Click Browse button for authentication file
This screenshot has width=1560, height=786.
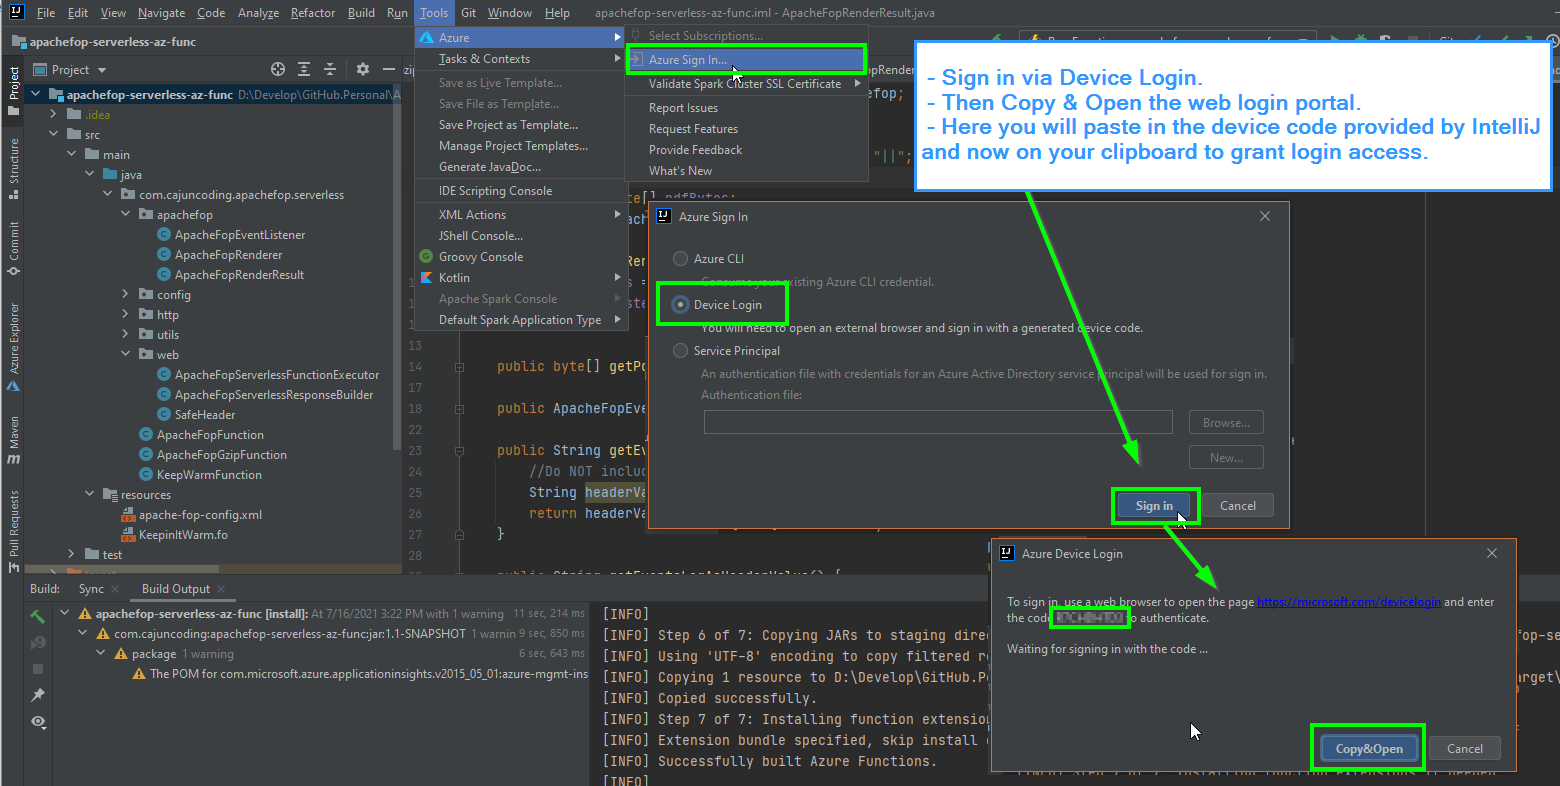1226,423
